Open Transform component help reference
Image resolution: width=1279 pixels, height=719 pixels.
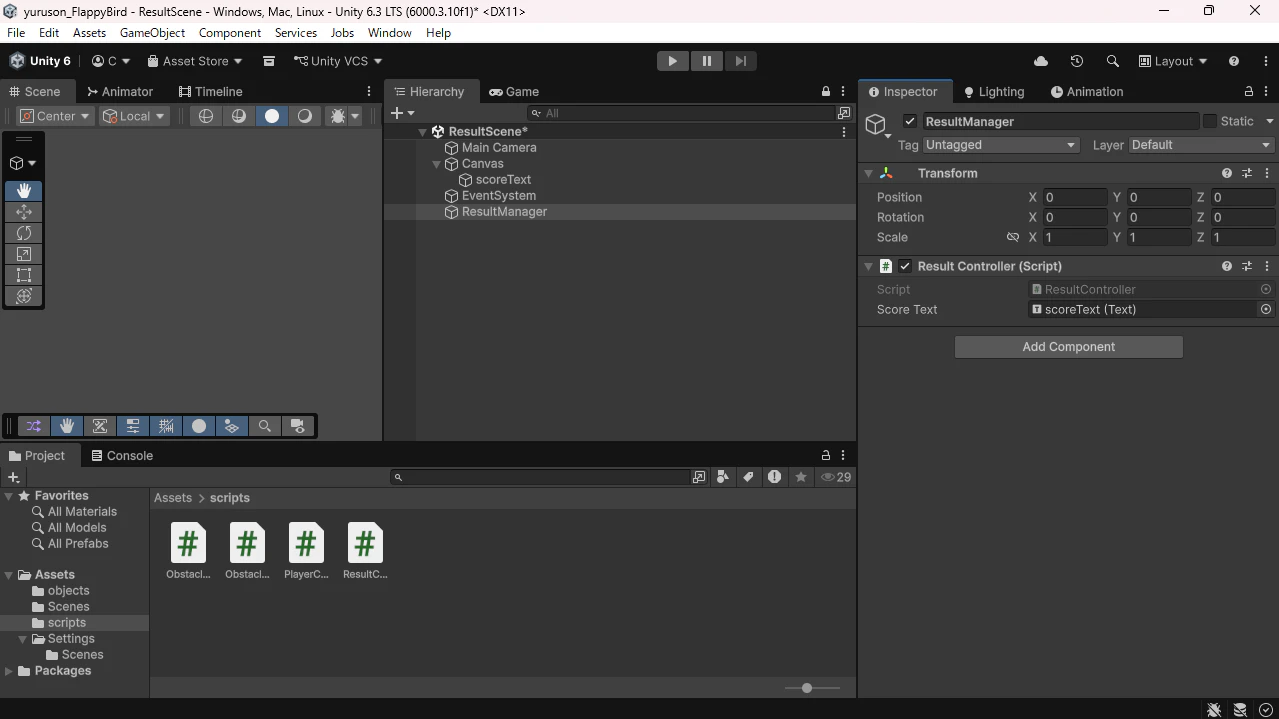point(1227,173)
